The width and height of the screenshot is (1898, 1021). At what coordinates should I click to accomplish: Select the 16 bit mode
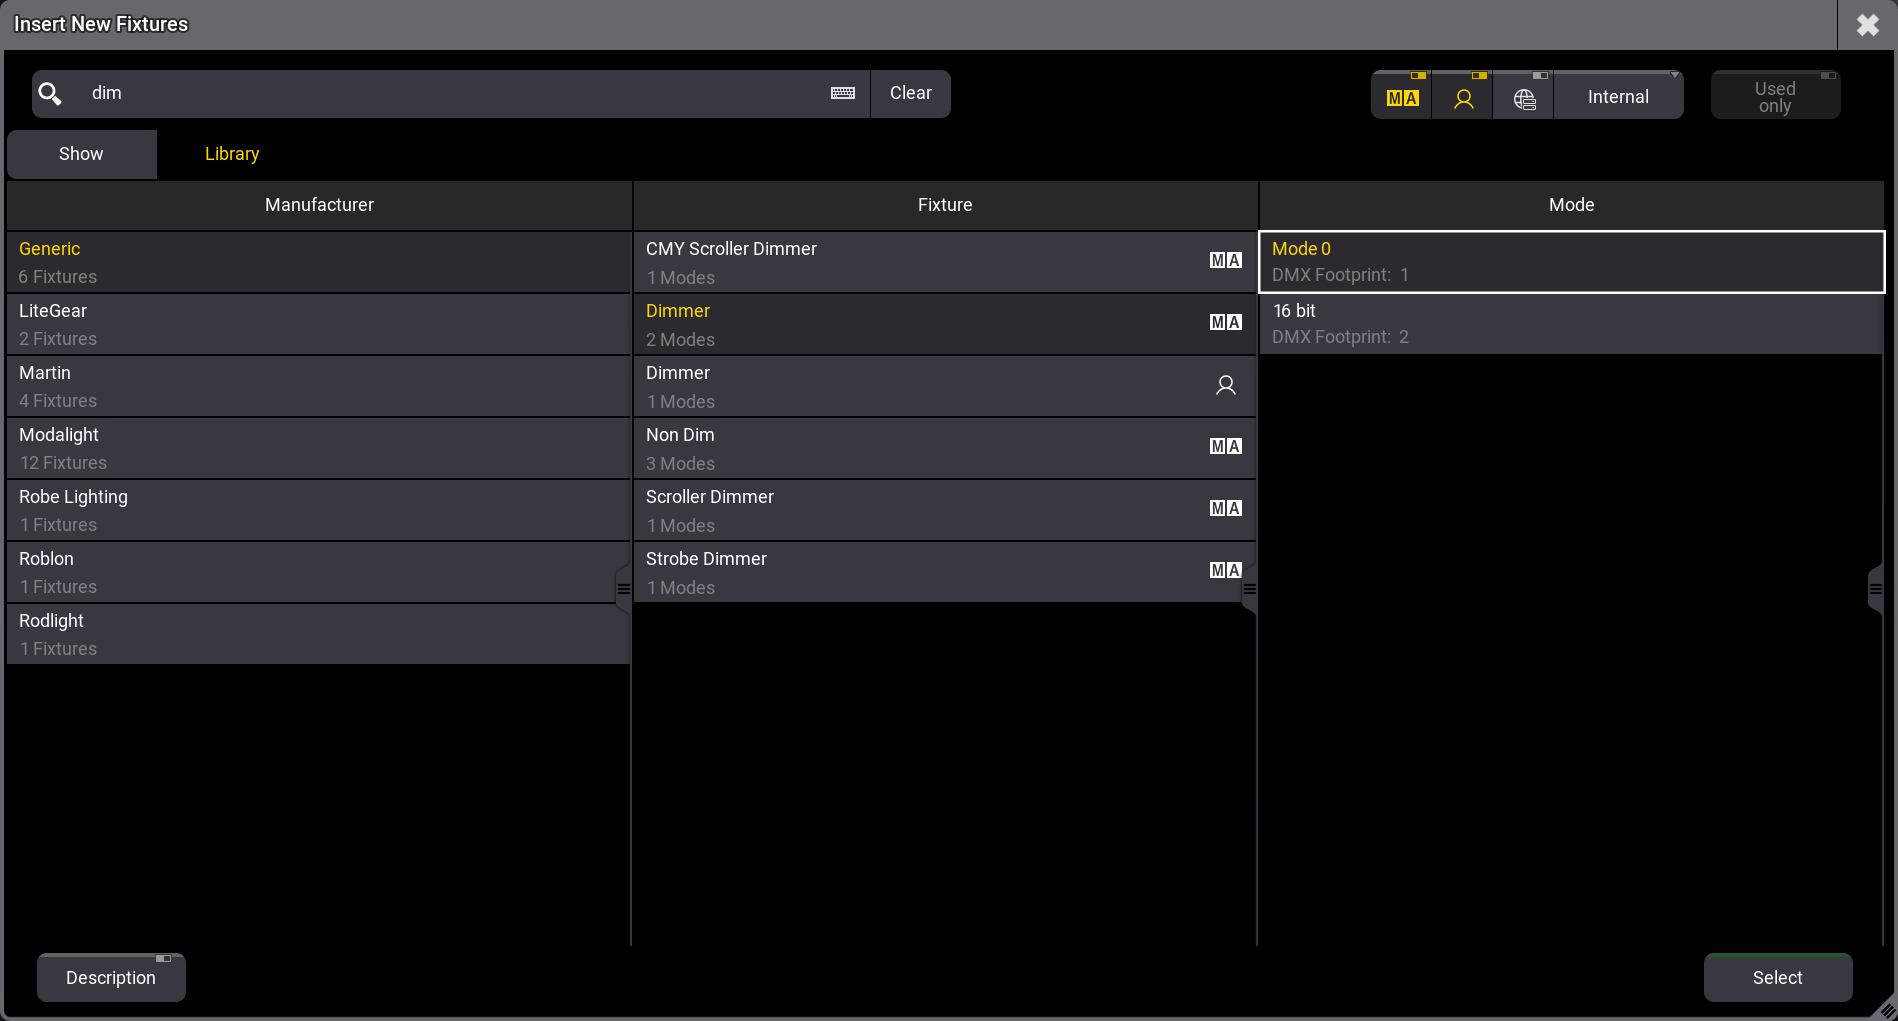coord(1571,324)
